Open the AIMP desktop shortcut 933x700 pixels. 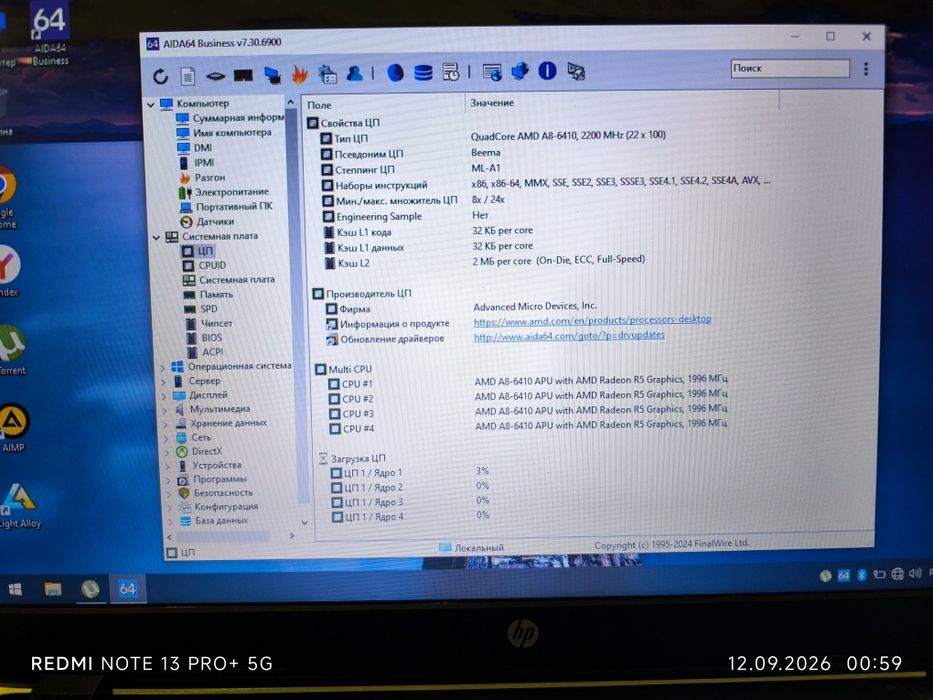[14, 427]
